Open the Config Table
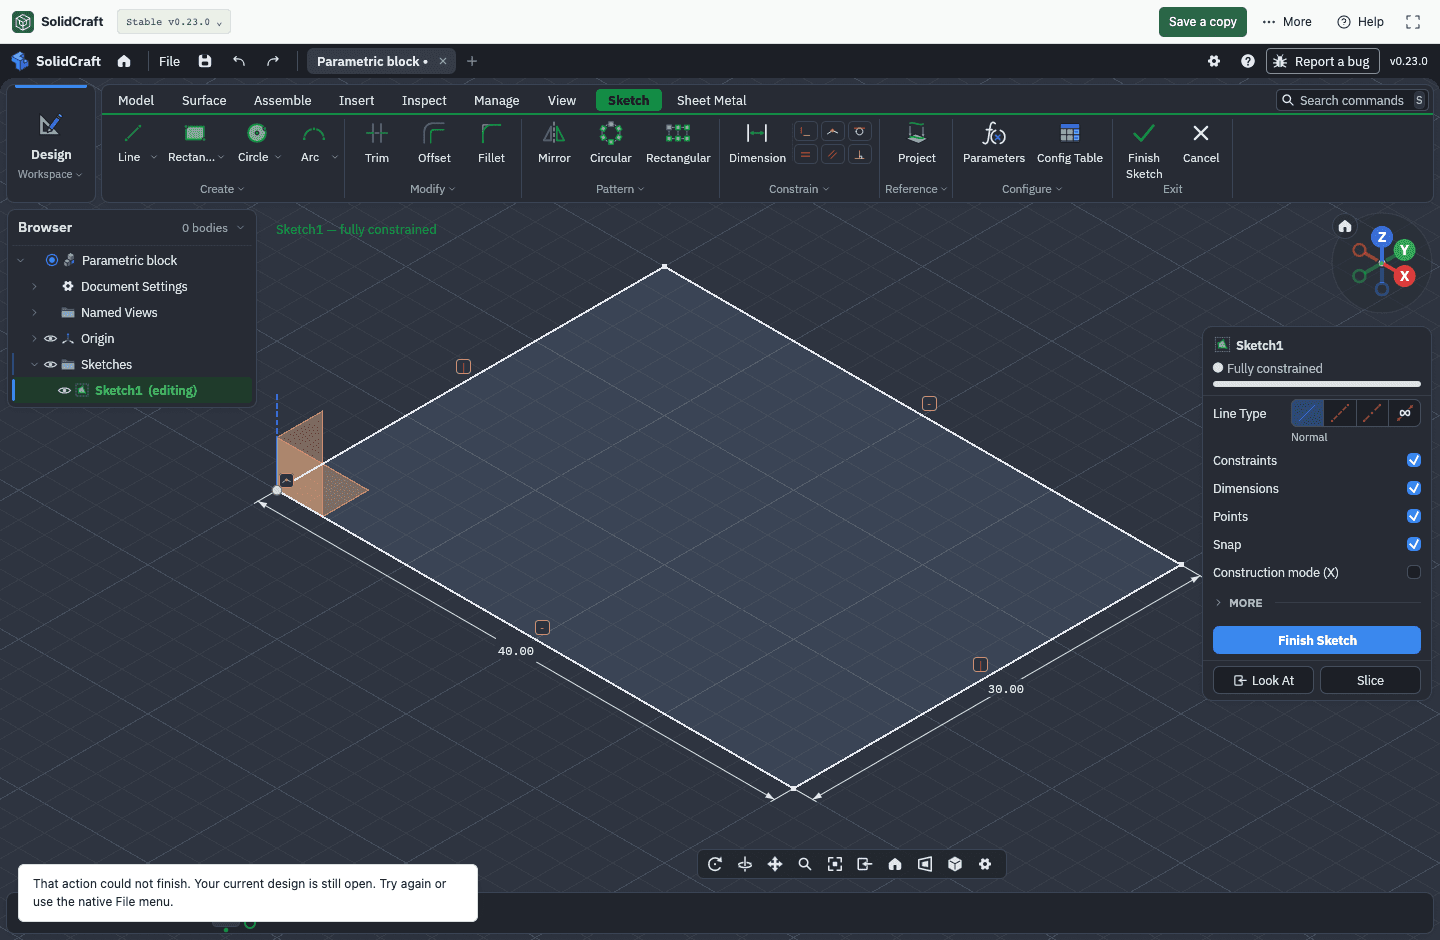 click(x=1069, y=143)
